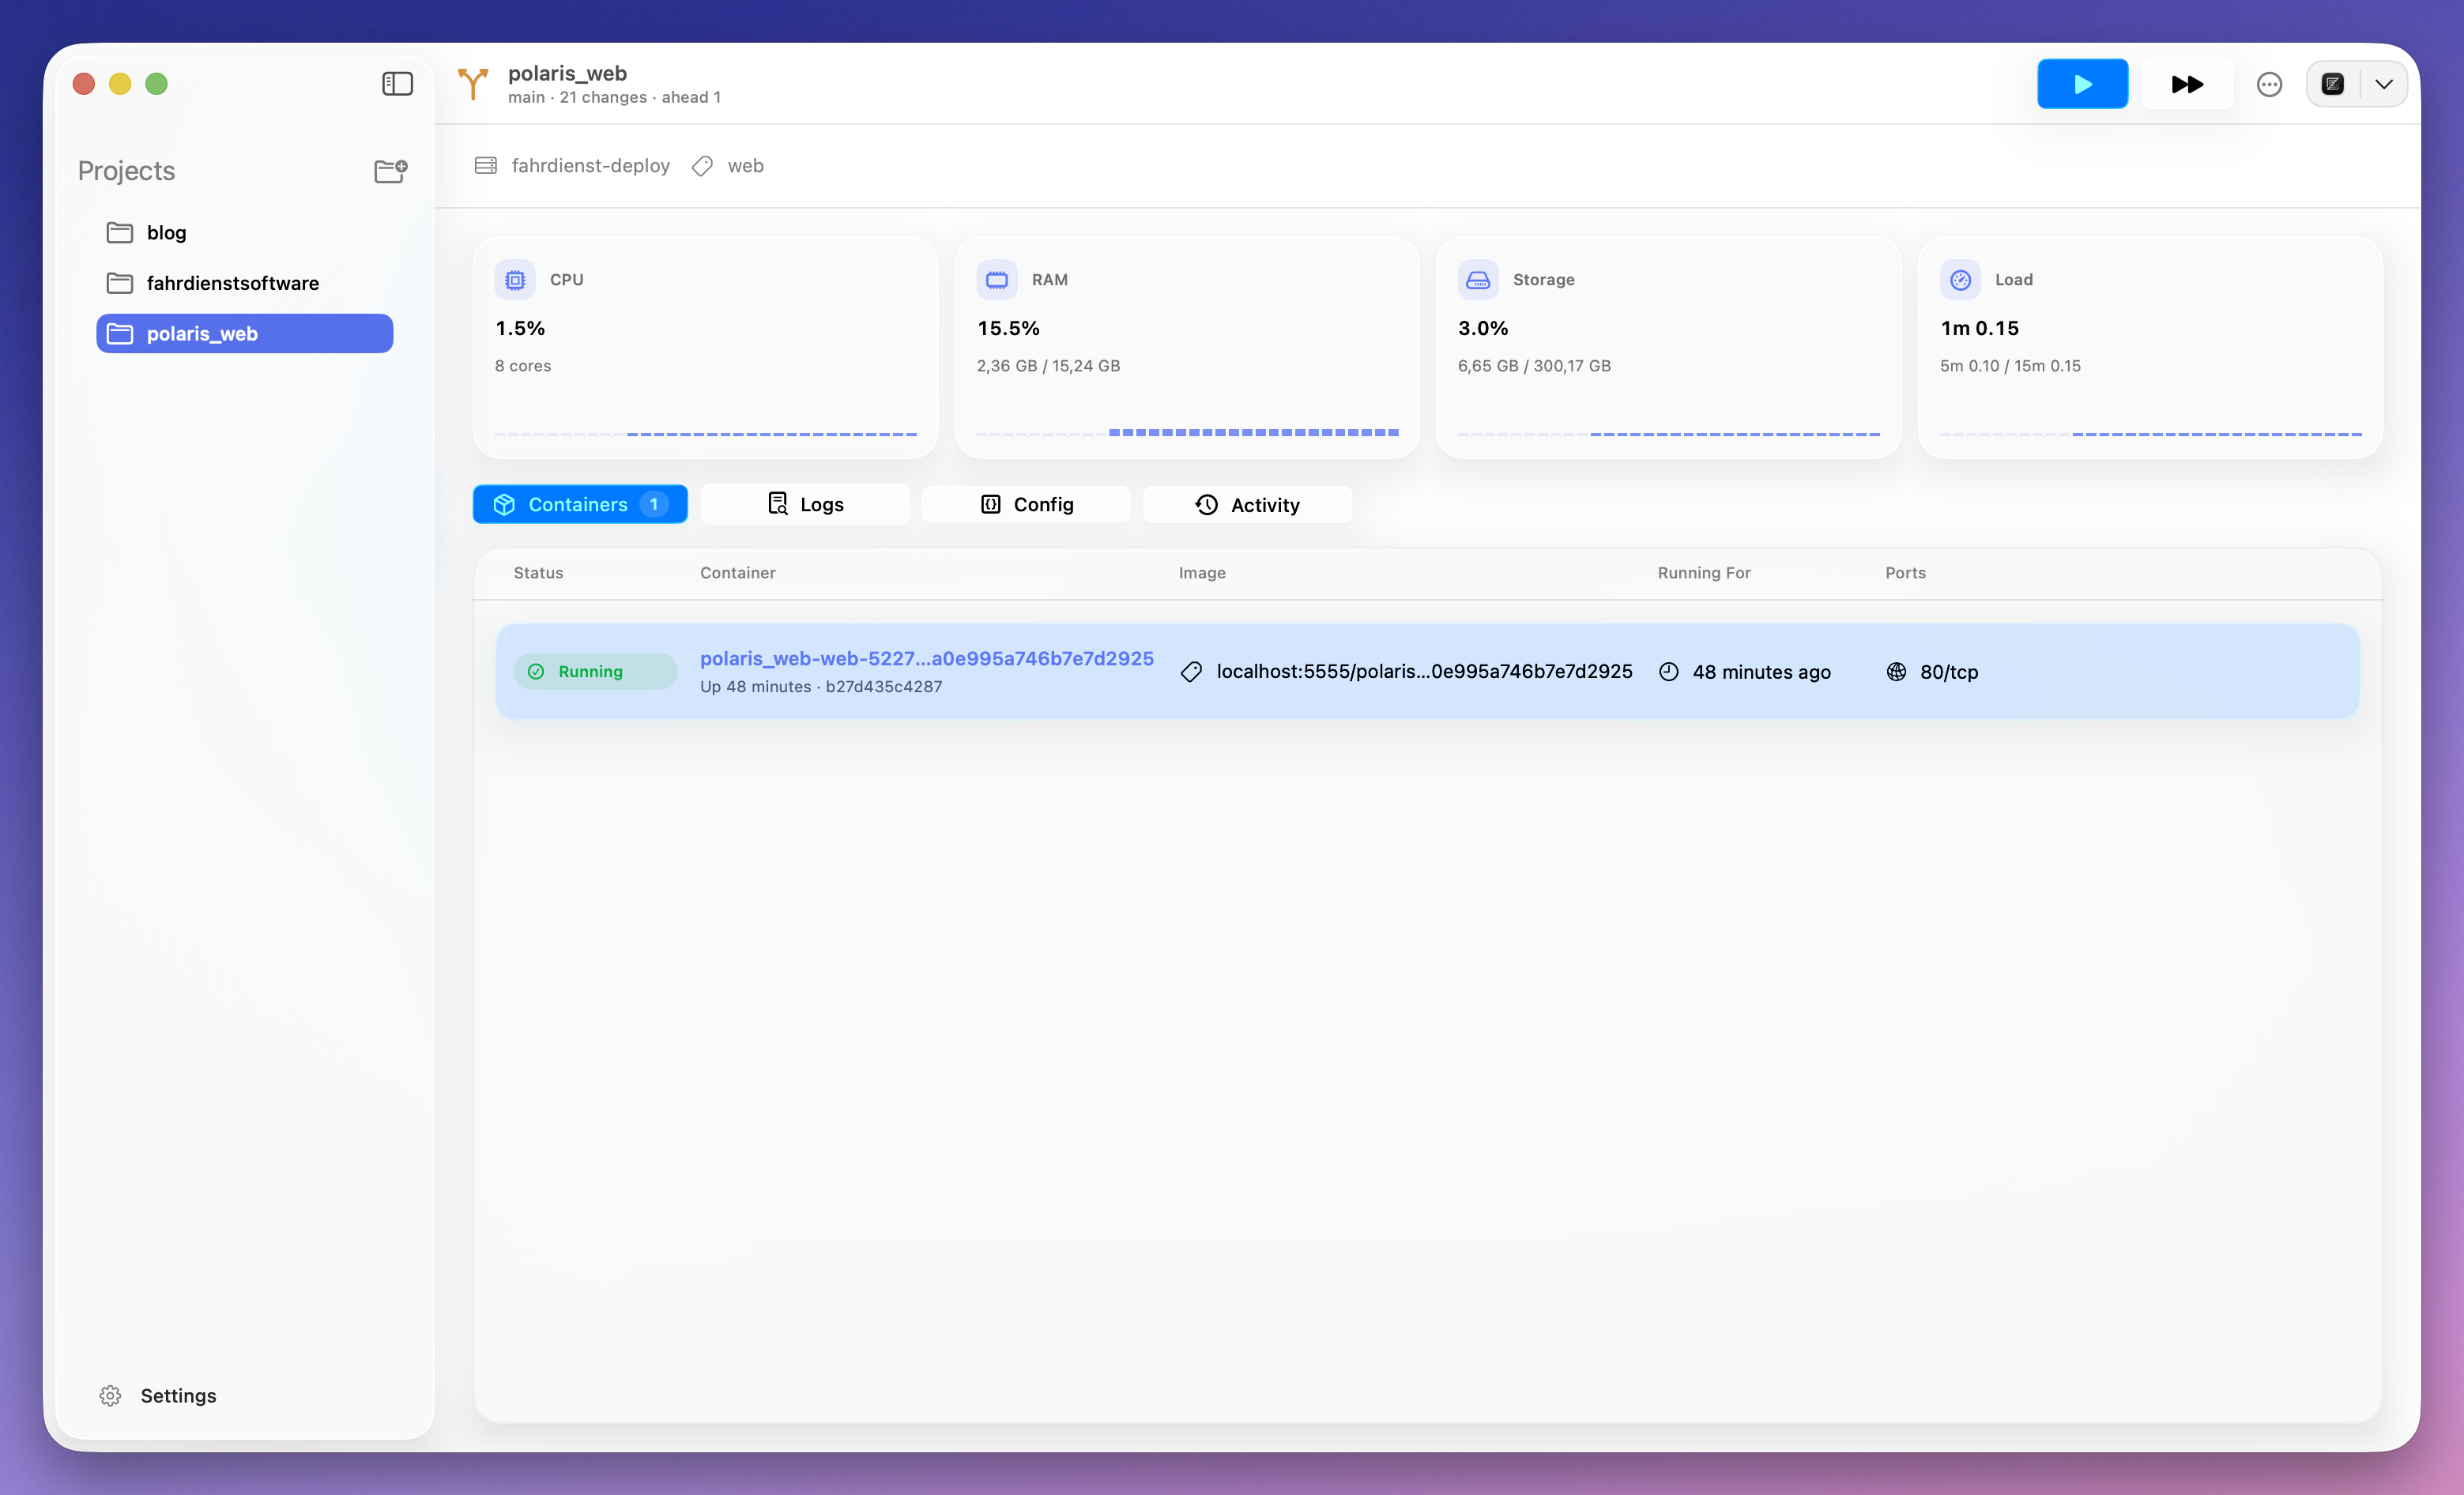The width and height of the screenshot is (2464, 1495).
Task: Open the more options ellipsis menu
Action: [2269, 84]
